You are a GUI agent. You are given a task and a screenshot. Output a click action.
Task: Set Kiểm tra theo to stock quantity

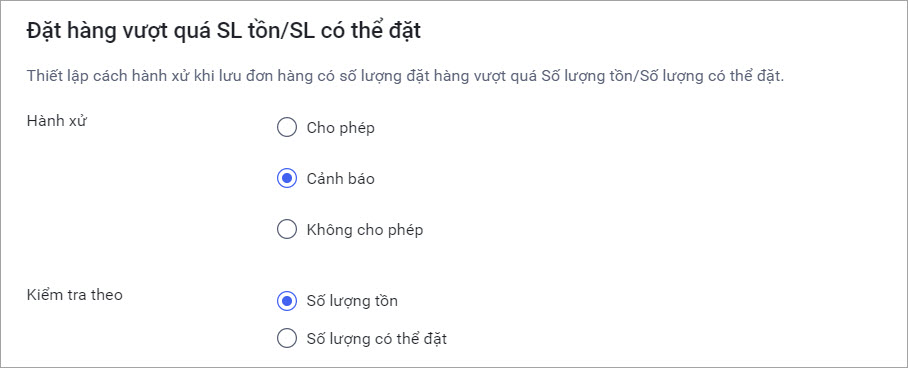pyautogui.click(x=287, y=301)
